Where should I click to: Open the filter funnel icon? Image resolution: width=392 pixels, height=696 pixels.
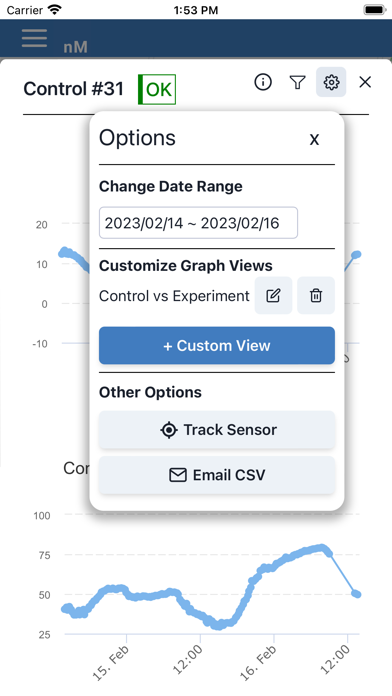coord(297,82)
